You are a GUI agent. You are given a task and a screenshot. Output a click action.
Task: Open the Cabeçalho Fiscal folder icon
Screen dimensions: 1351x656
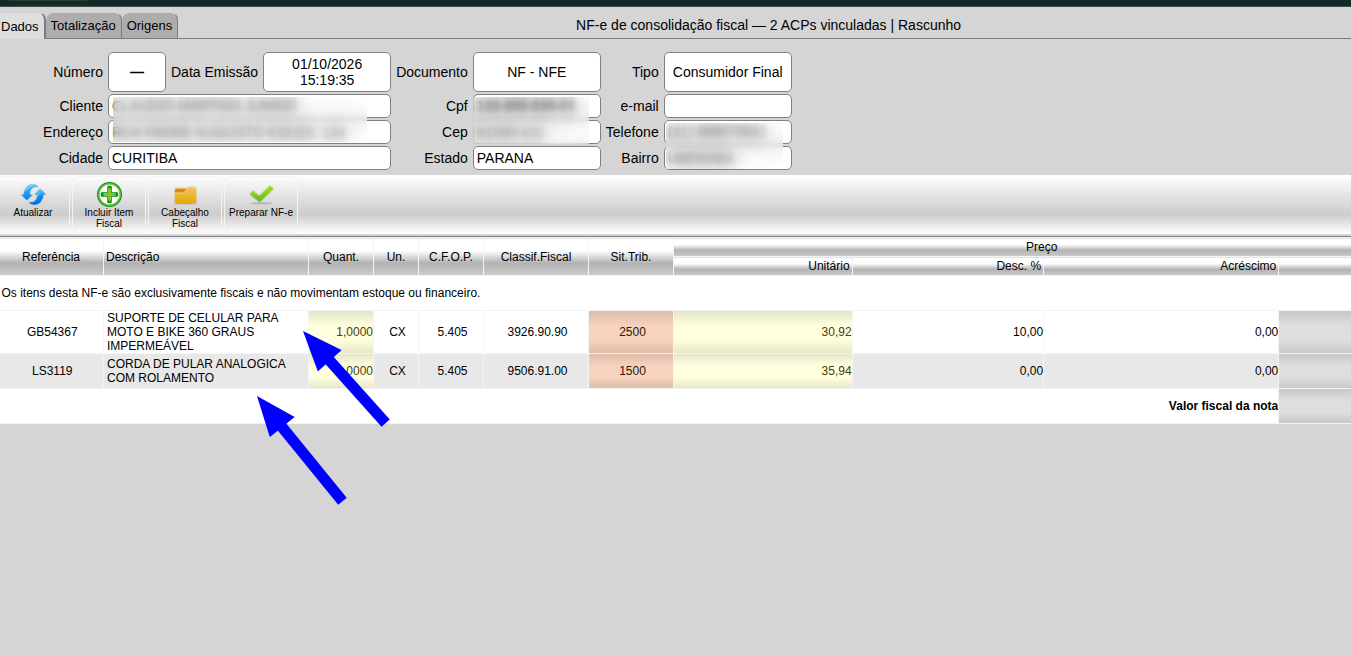(185, 196)
